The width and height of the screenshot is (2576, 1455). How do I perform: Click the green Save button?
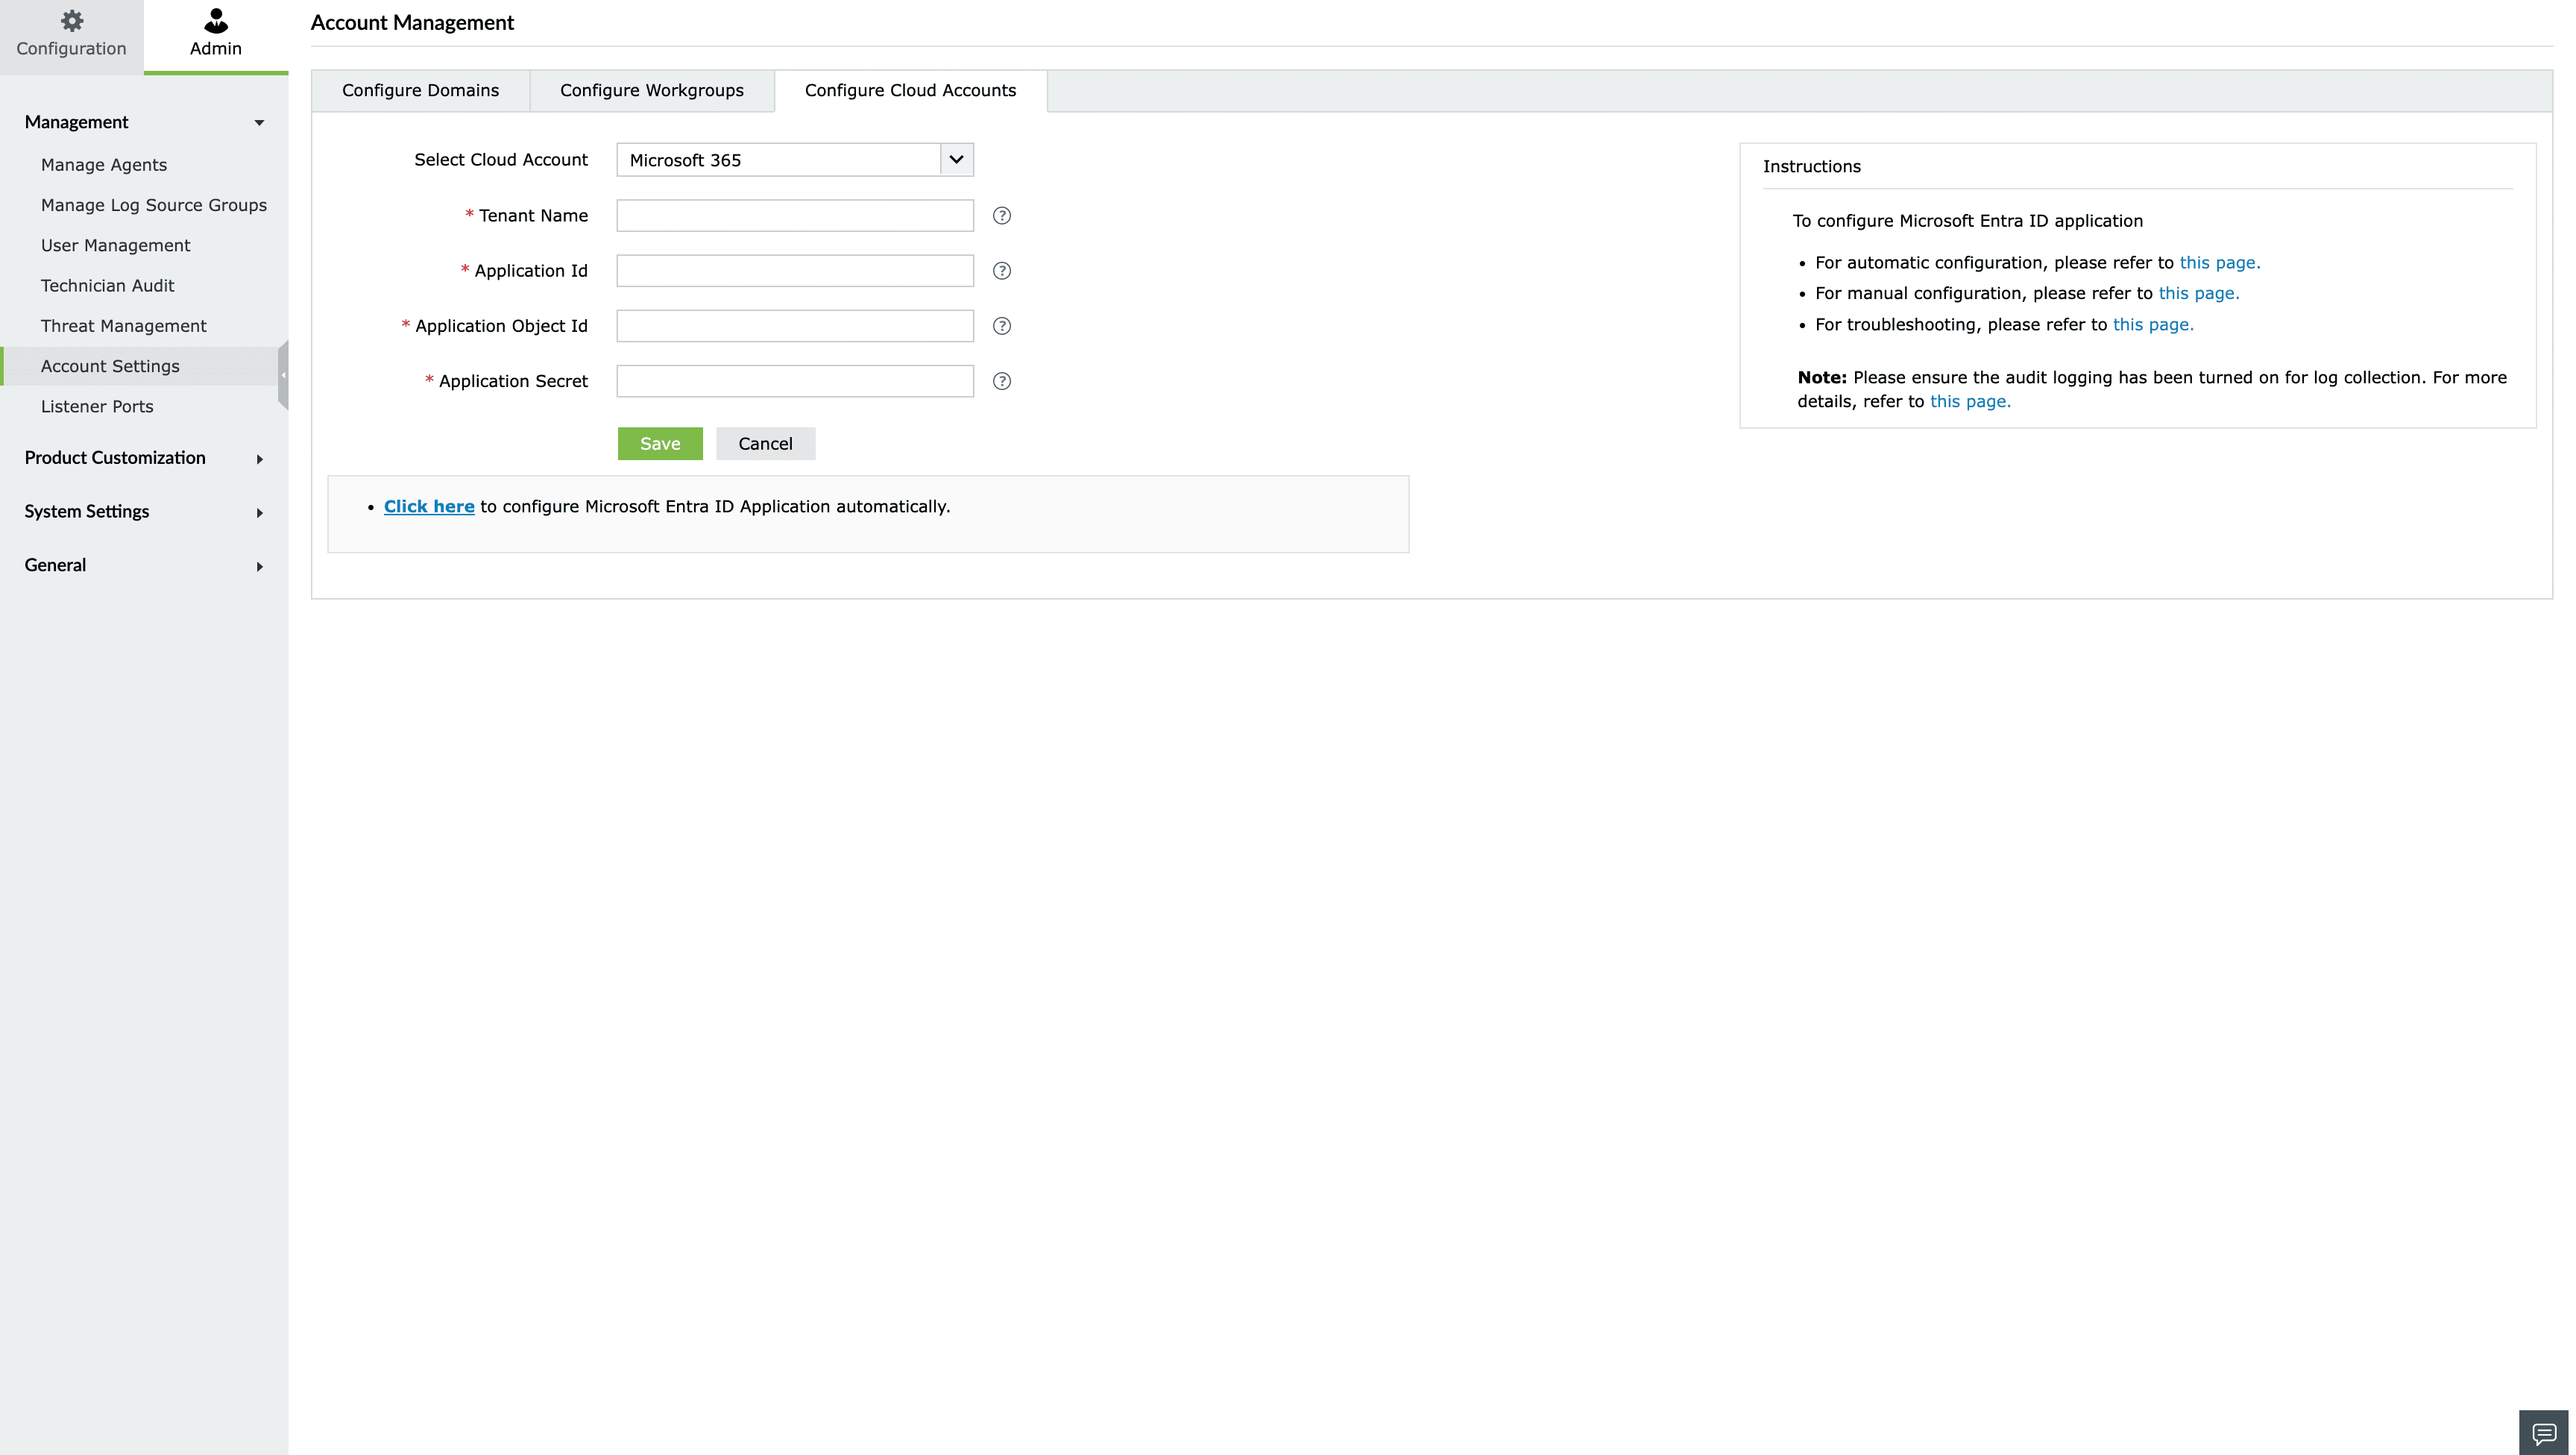coord(659,444)
